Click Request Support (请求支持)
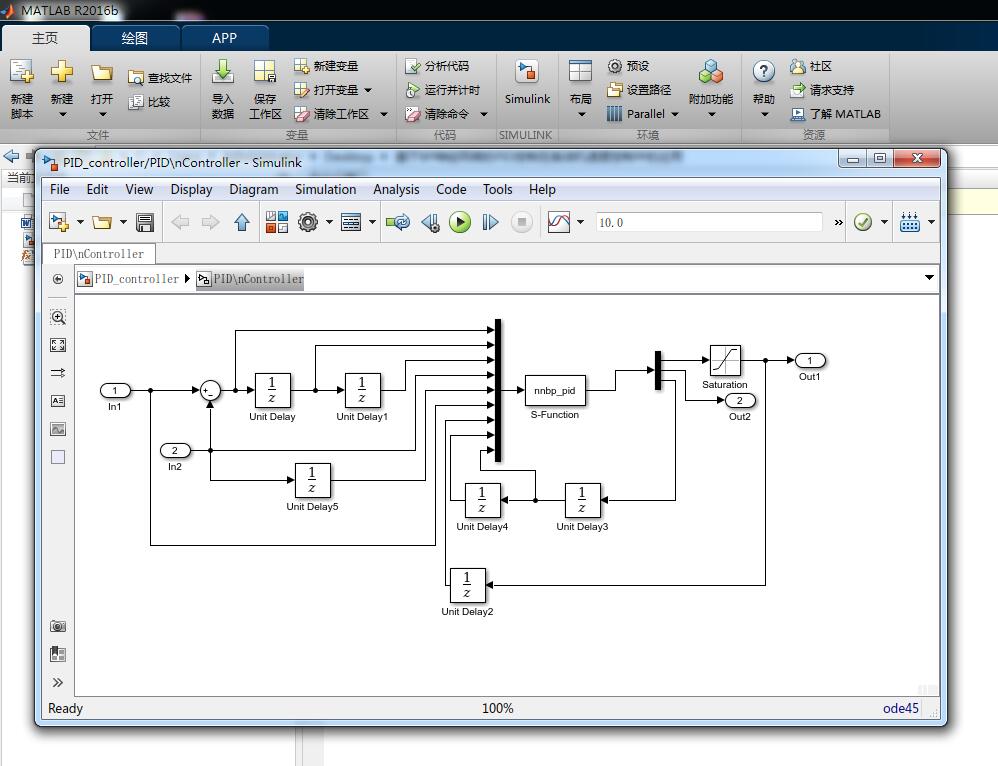Image resolution: width=998 pixels, height=766 pixels. tap(822, 90)
